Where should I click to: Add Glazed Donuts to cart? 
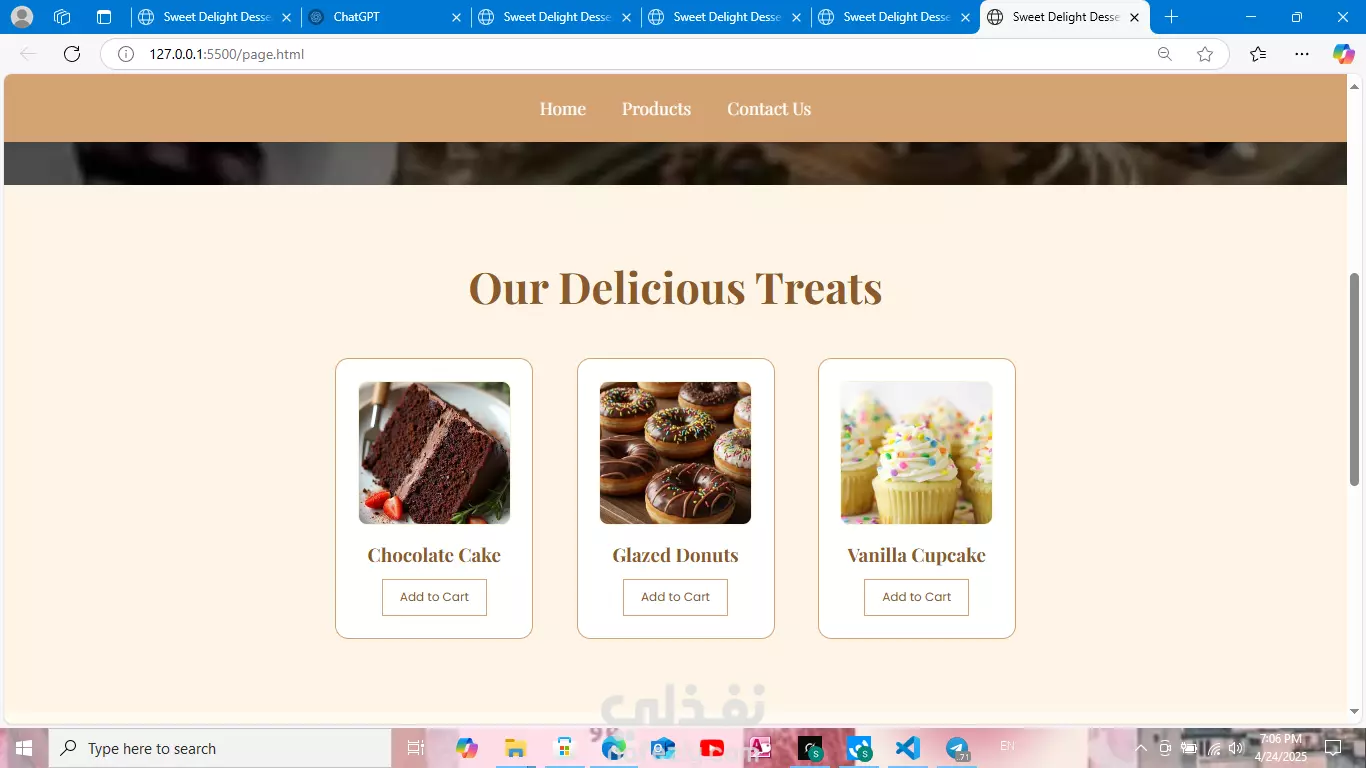[x=675, y=597]
